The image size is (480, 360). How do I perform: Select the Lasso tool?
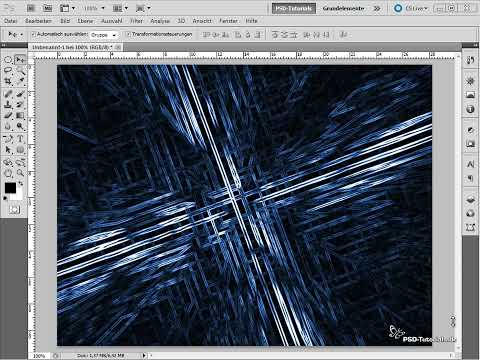[8, 70]
